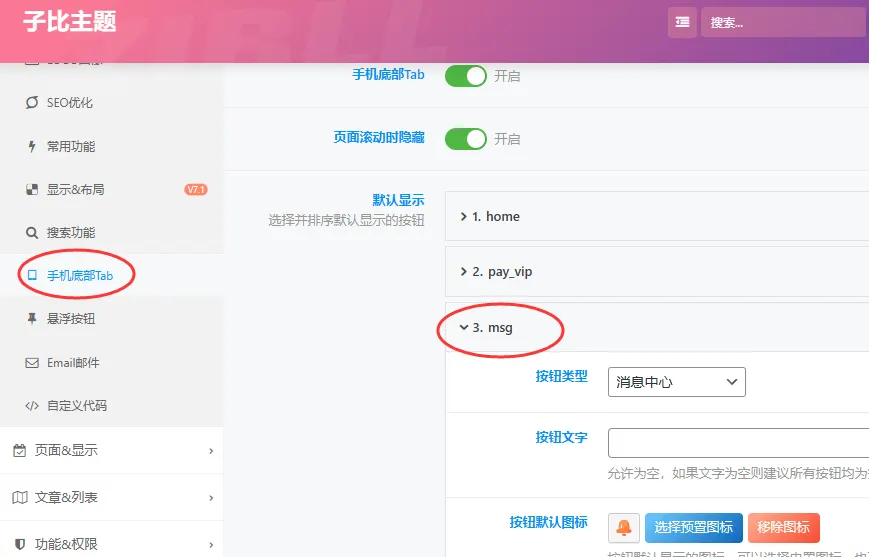Click the shield icon beside 功能&权限
Viewport: 869px width, 557px height.
pos(20,544)
